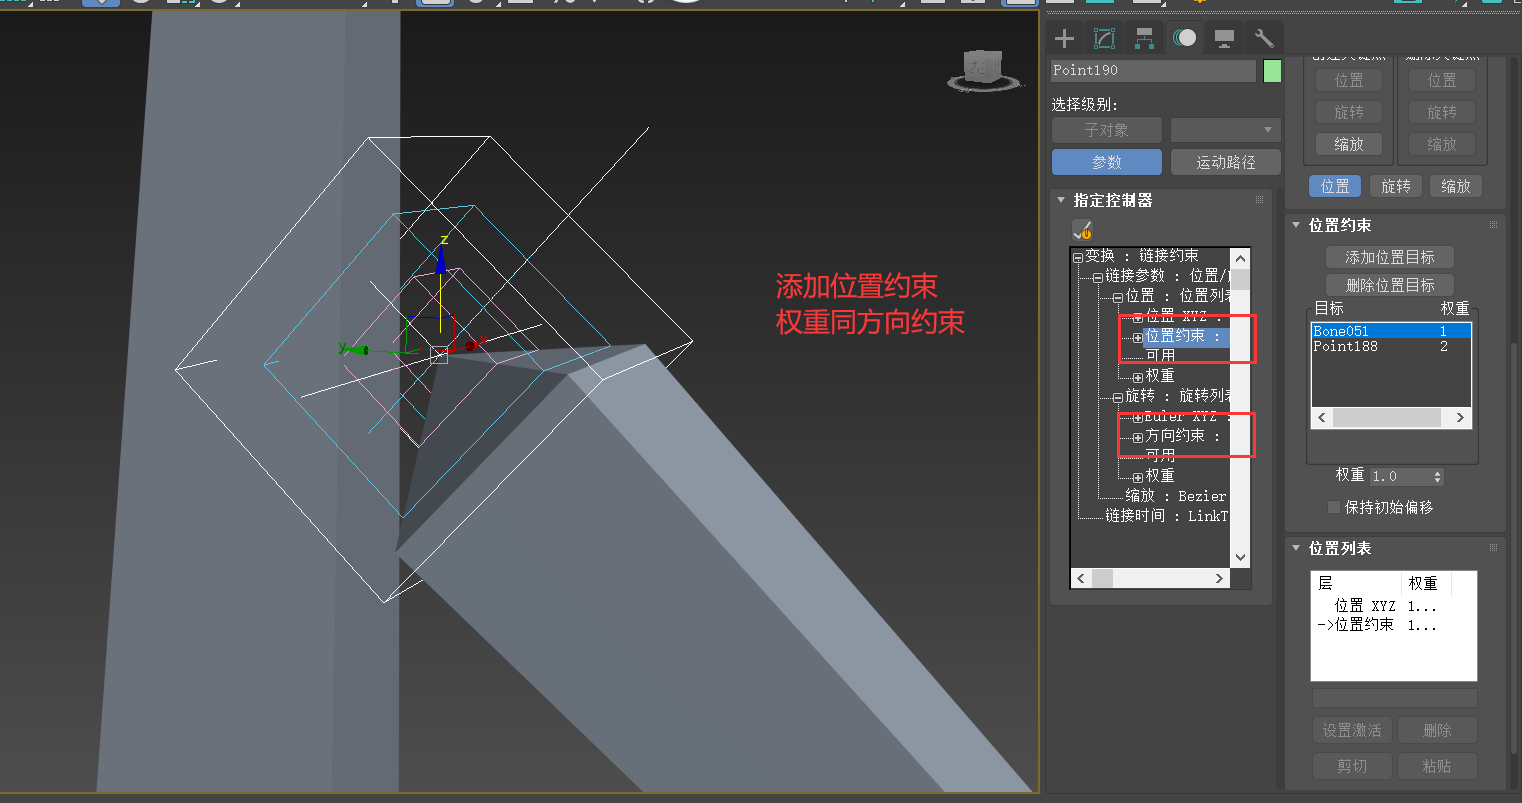Image resolution: width=1522 pixels, height=803 pixels.
Task: Select the 参数 button
Action: click(1106, 162)
